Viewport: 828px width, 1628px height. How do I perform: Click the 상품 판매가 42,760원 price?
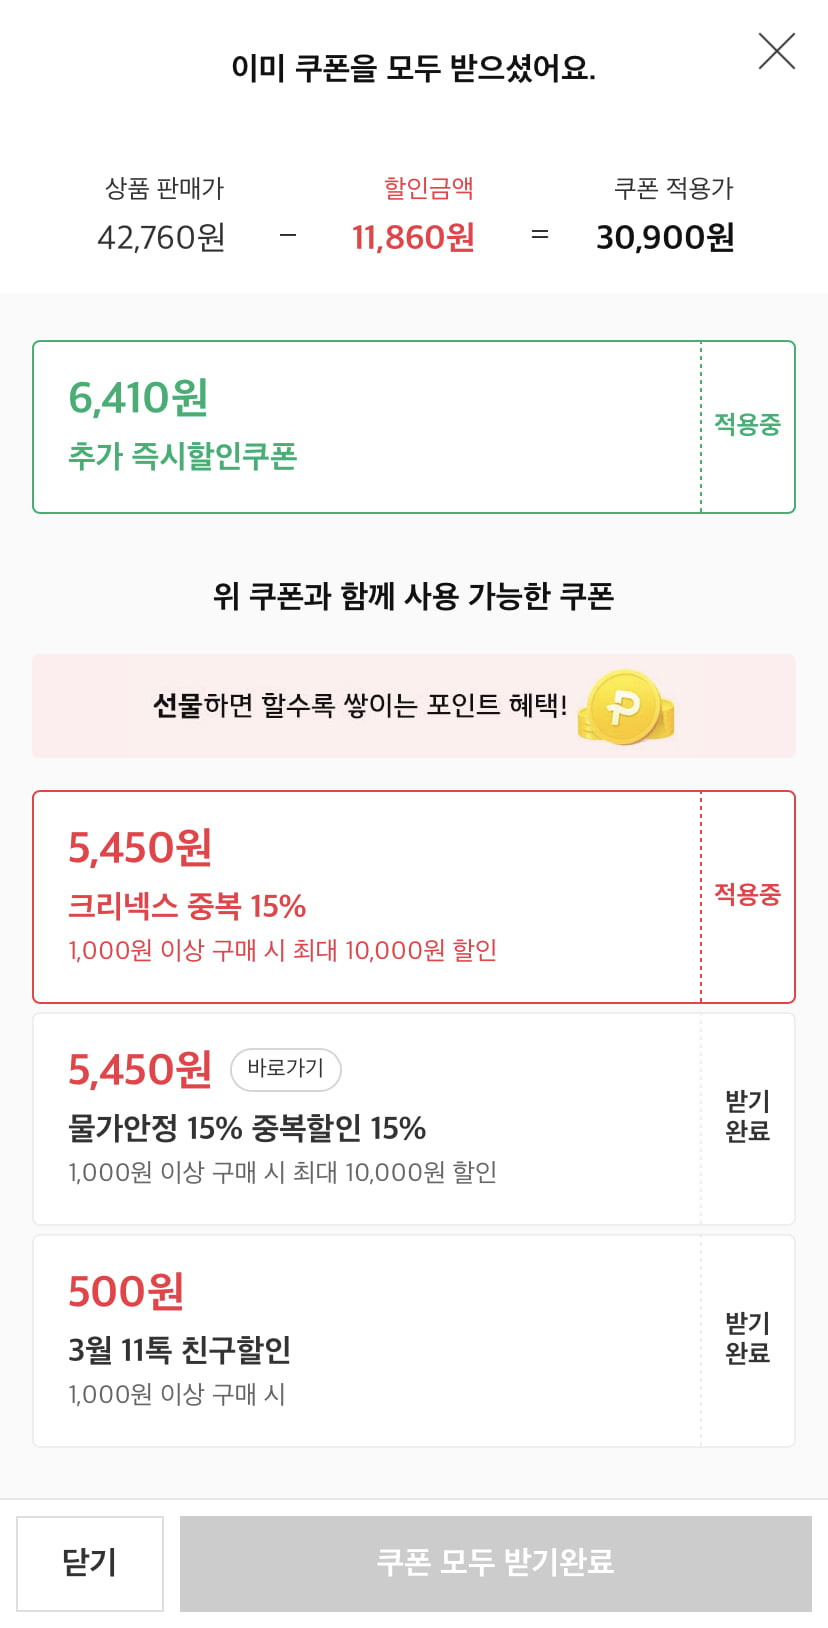pyautogui.click(x=161, y=238)
